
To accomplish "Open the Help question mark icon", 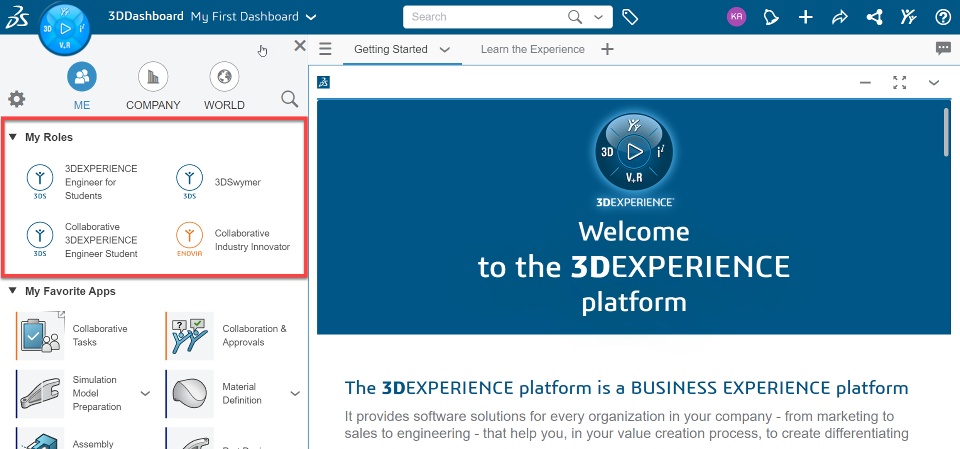I will point(943,17).
